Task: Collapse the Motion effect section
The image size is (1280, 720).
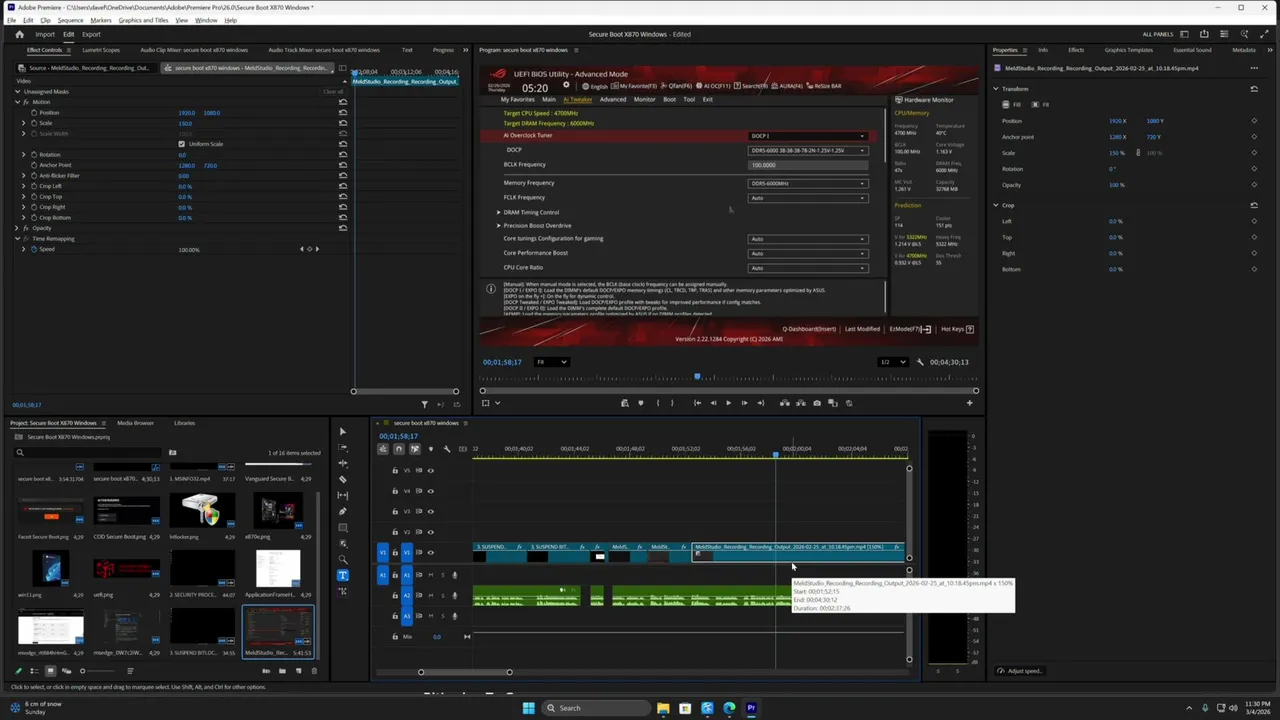Action: coord(17,102)
